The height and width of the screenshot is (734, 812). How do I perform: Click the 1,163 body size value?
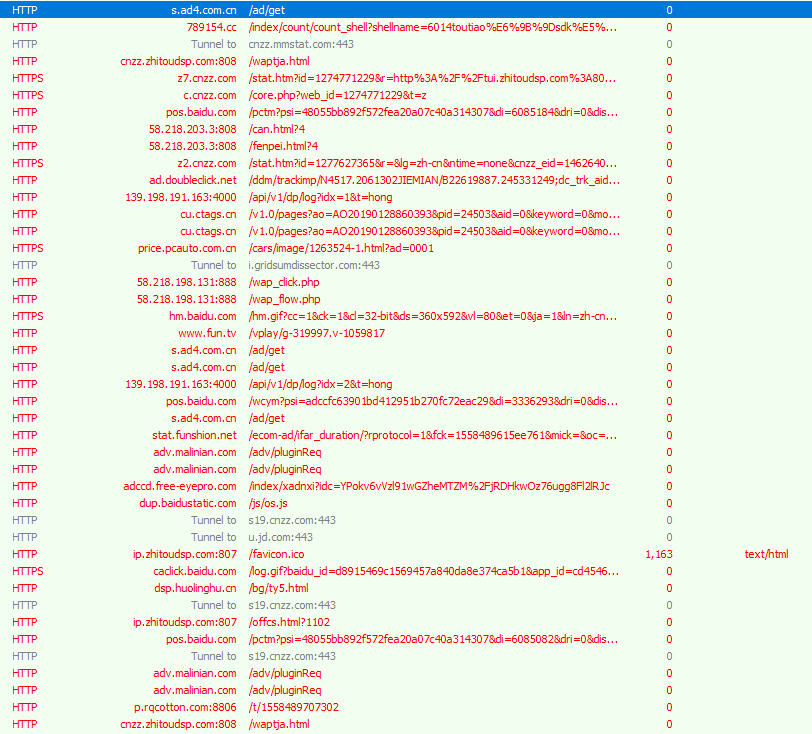tap(659, 554)
